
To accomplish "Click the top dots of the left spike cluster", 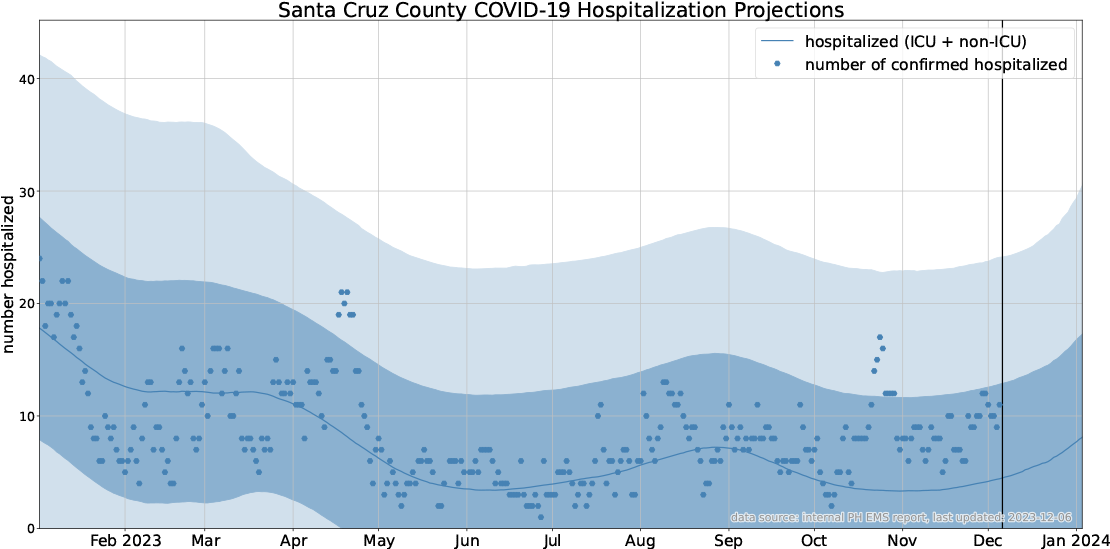I will coord(344,292).
